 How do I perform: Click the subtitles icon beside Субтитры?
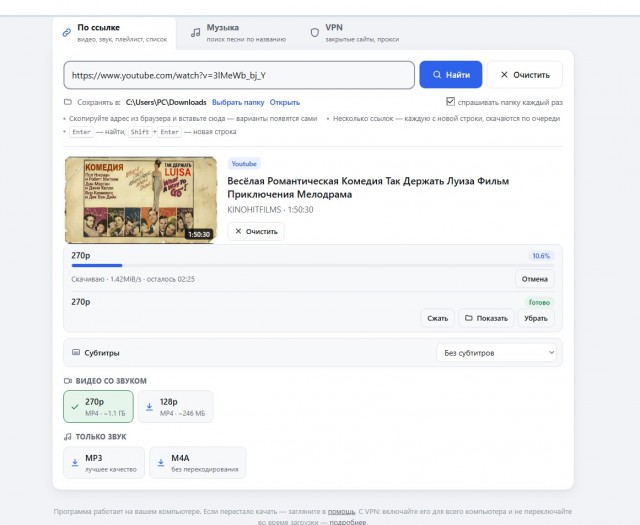tap(76, 352)
